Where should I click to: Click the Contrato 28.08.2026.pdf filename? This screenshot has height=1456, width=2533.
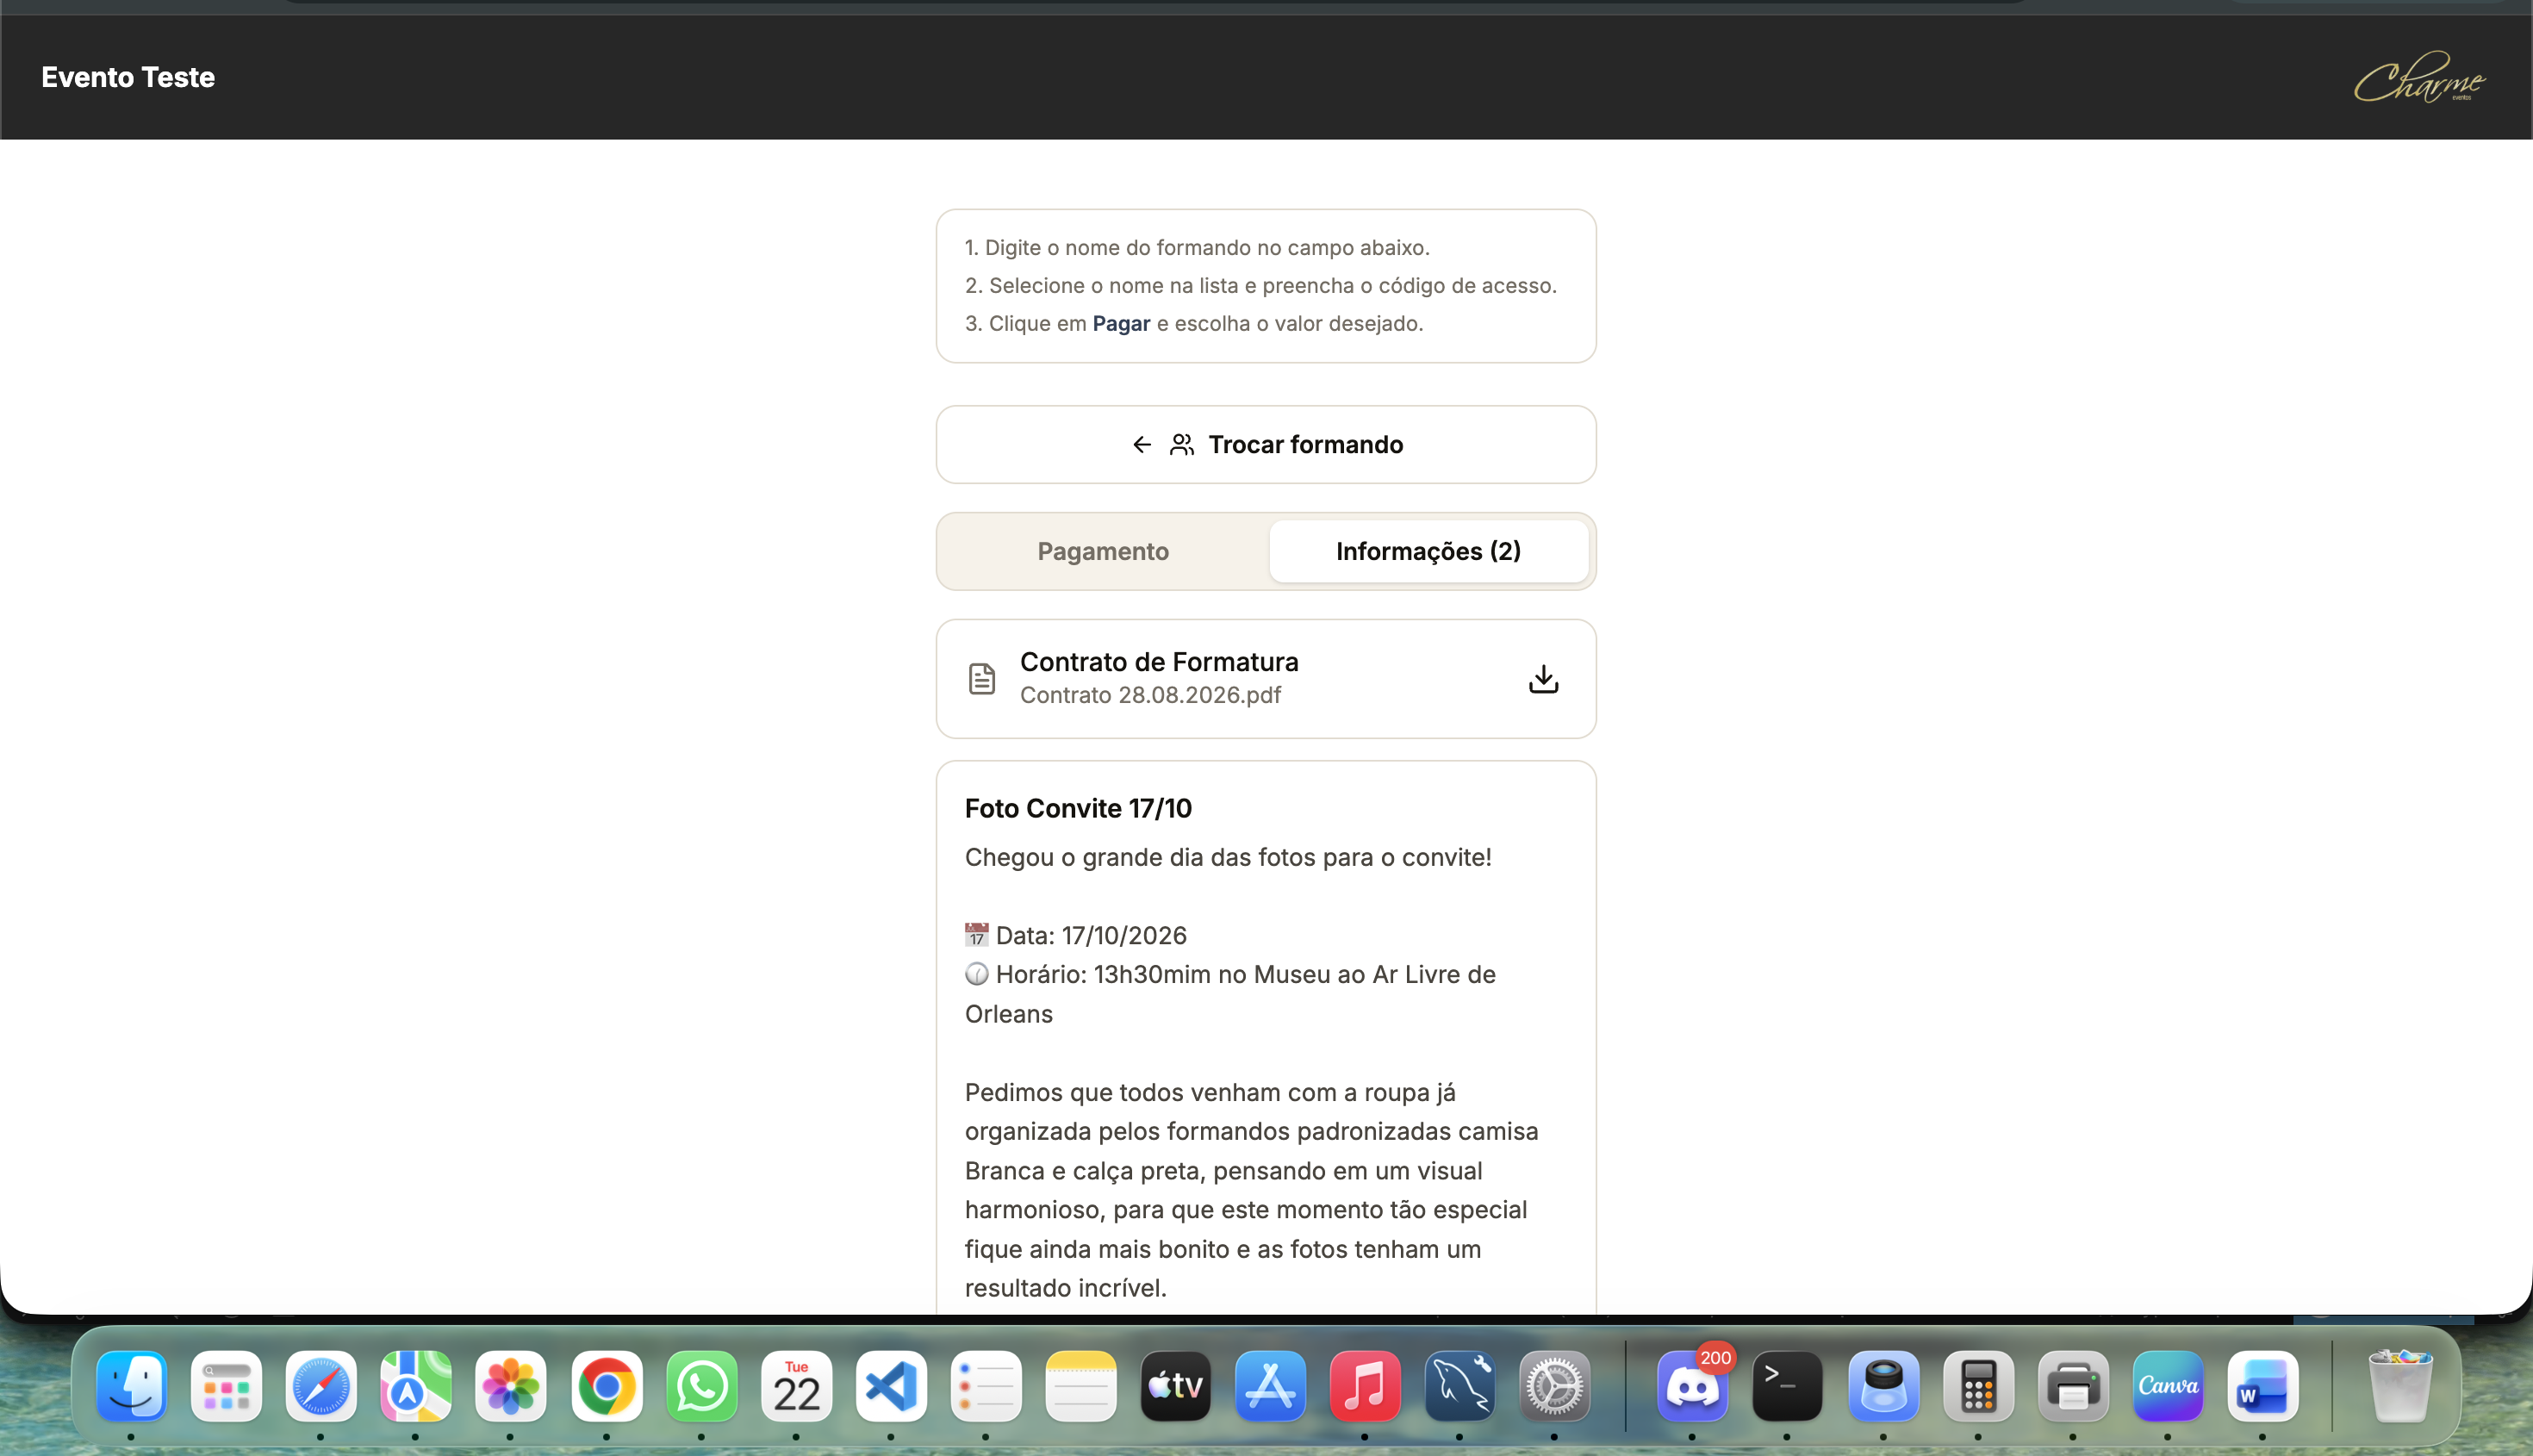point(1150,695)
